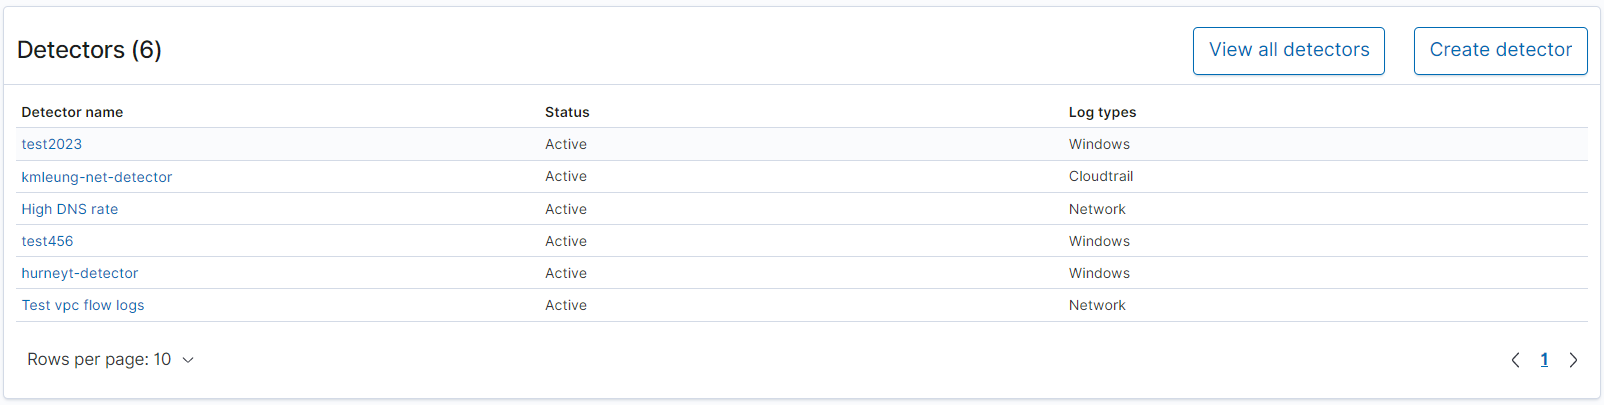Screen dimensions: 1604x405
Task: Click Log types column header
Action: tap(1102, 112)
